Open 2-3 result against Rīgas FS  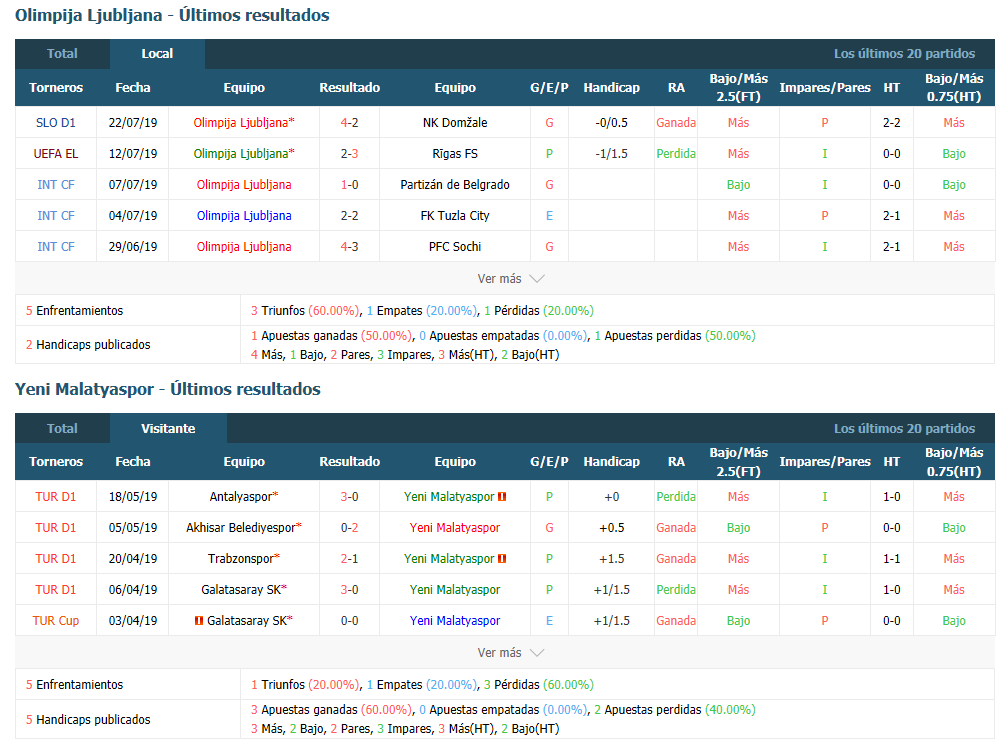coord(350,154)
